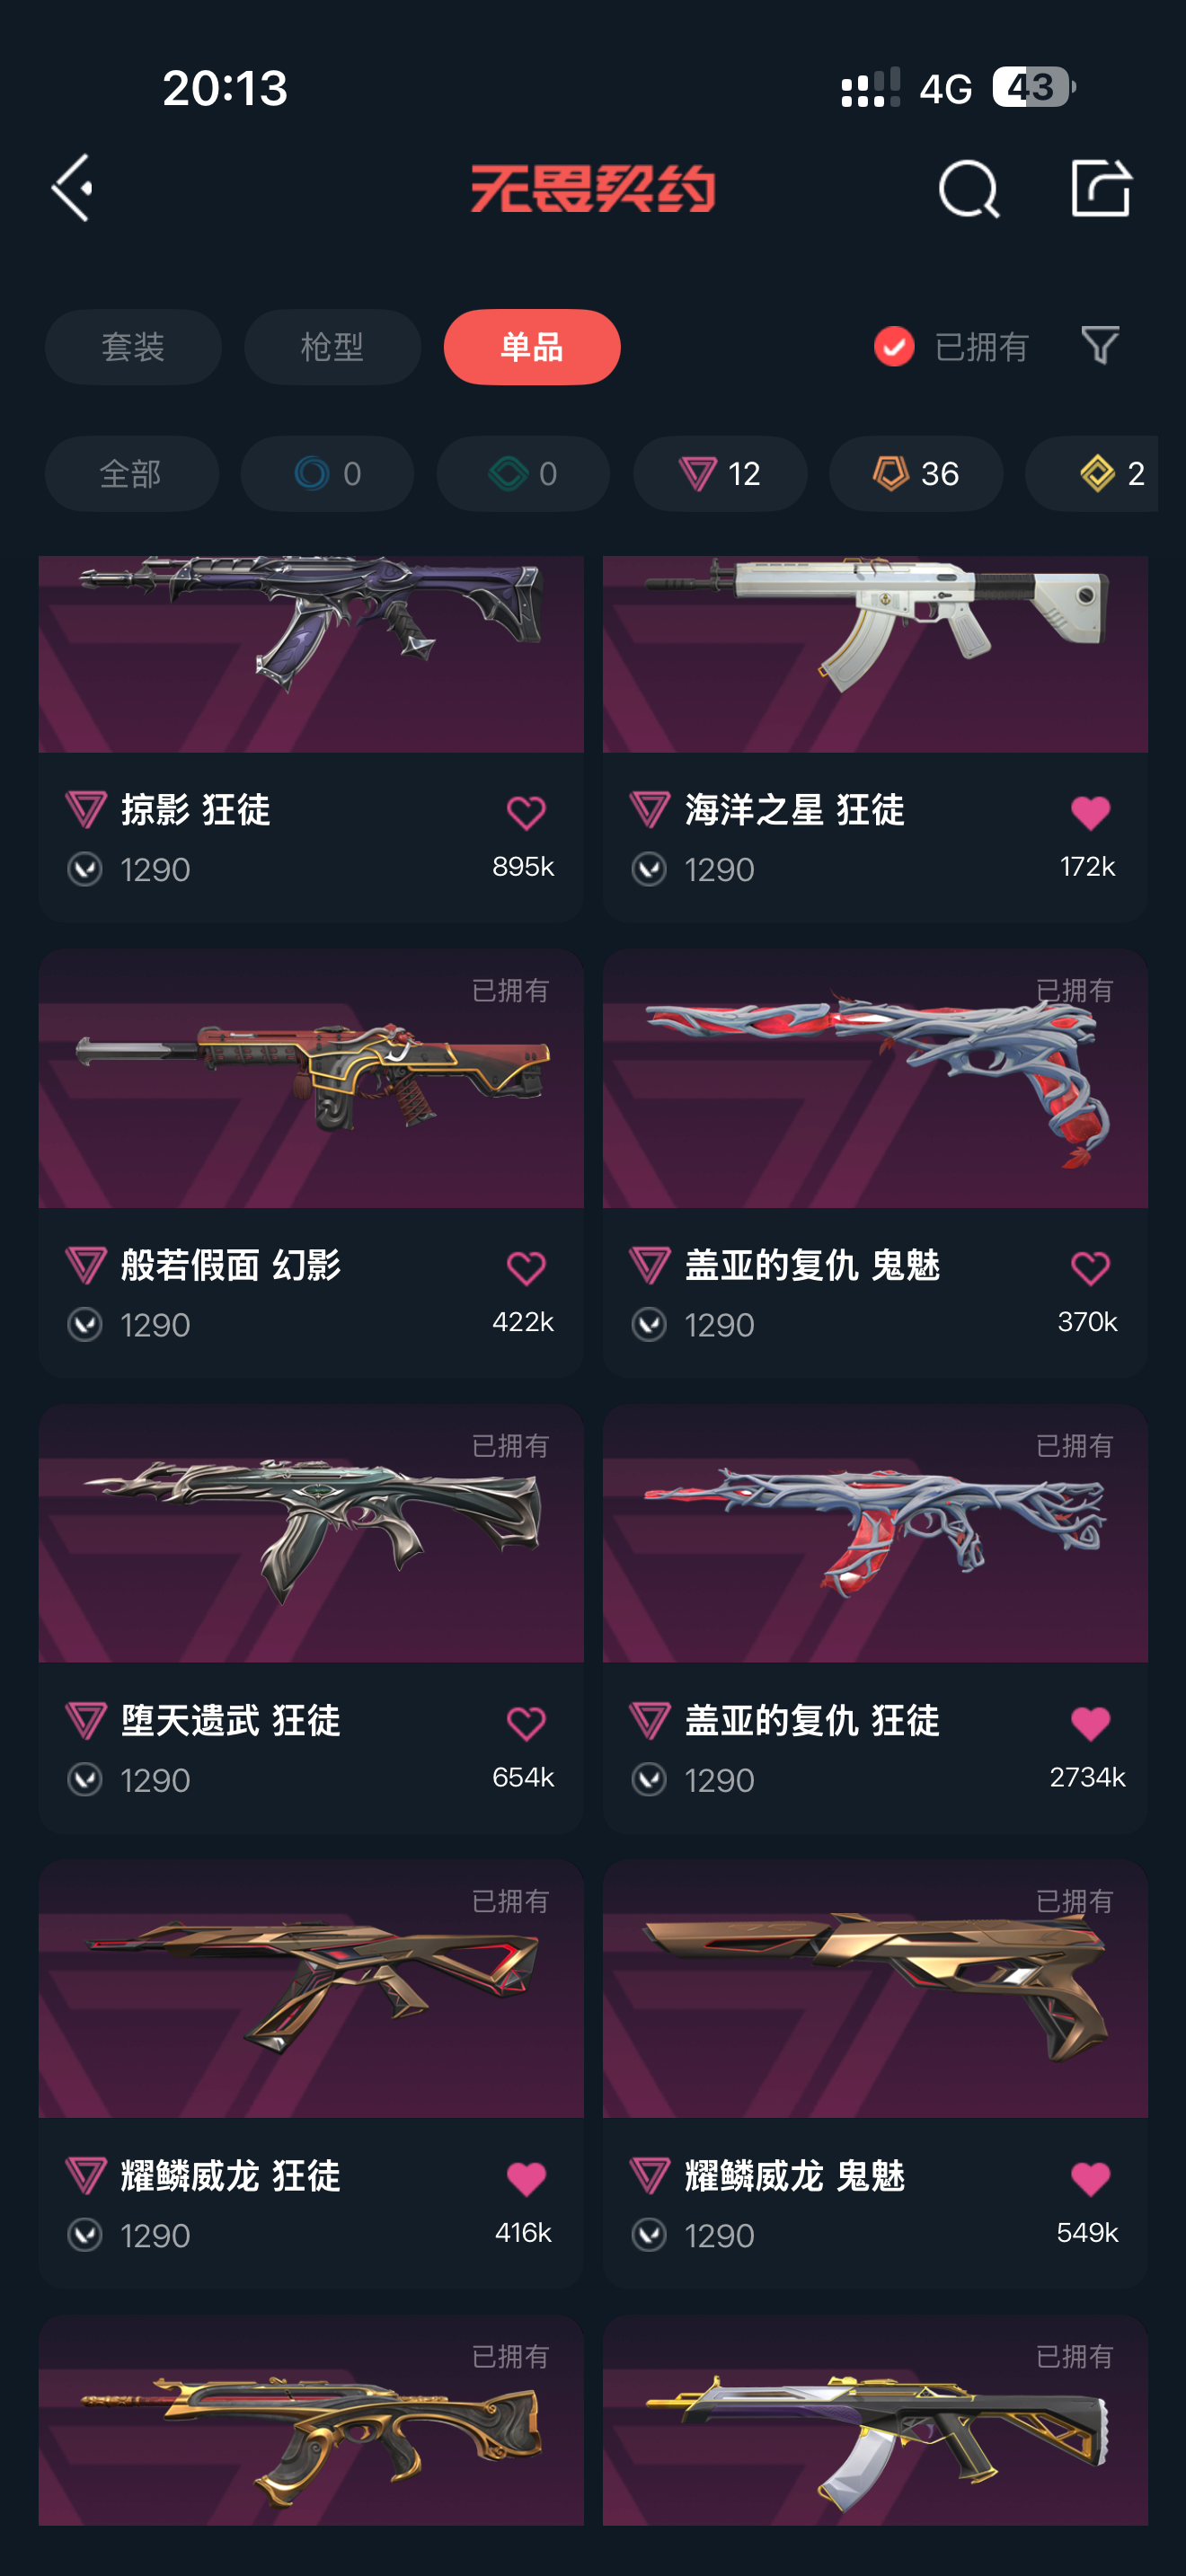Viewport: 1186px width, 2576px height.
Task: Open 盖亚的复仇 鬼魅 skin thumbnail
Action: pos(875,1079)
